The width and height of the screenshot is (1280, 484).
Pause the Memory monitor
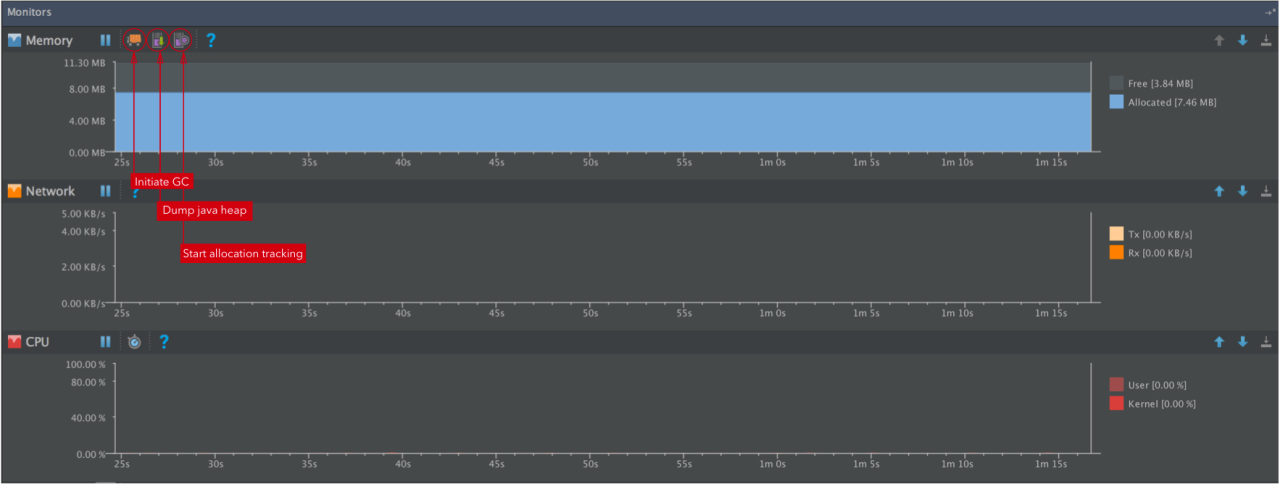point(105,41)
